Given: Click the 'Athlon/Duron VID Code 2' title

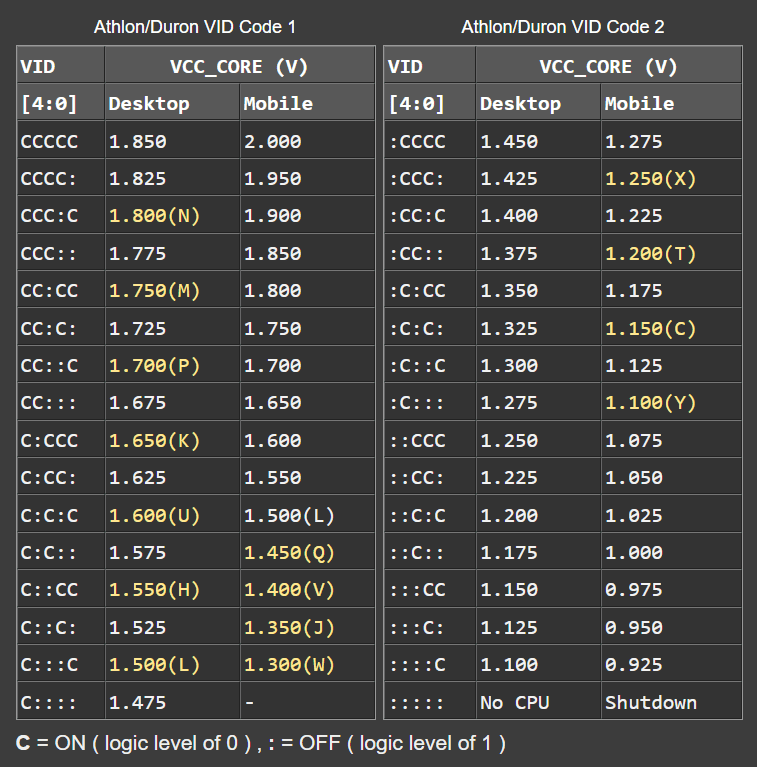Looking at the screenshot, I should [562, 27].
